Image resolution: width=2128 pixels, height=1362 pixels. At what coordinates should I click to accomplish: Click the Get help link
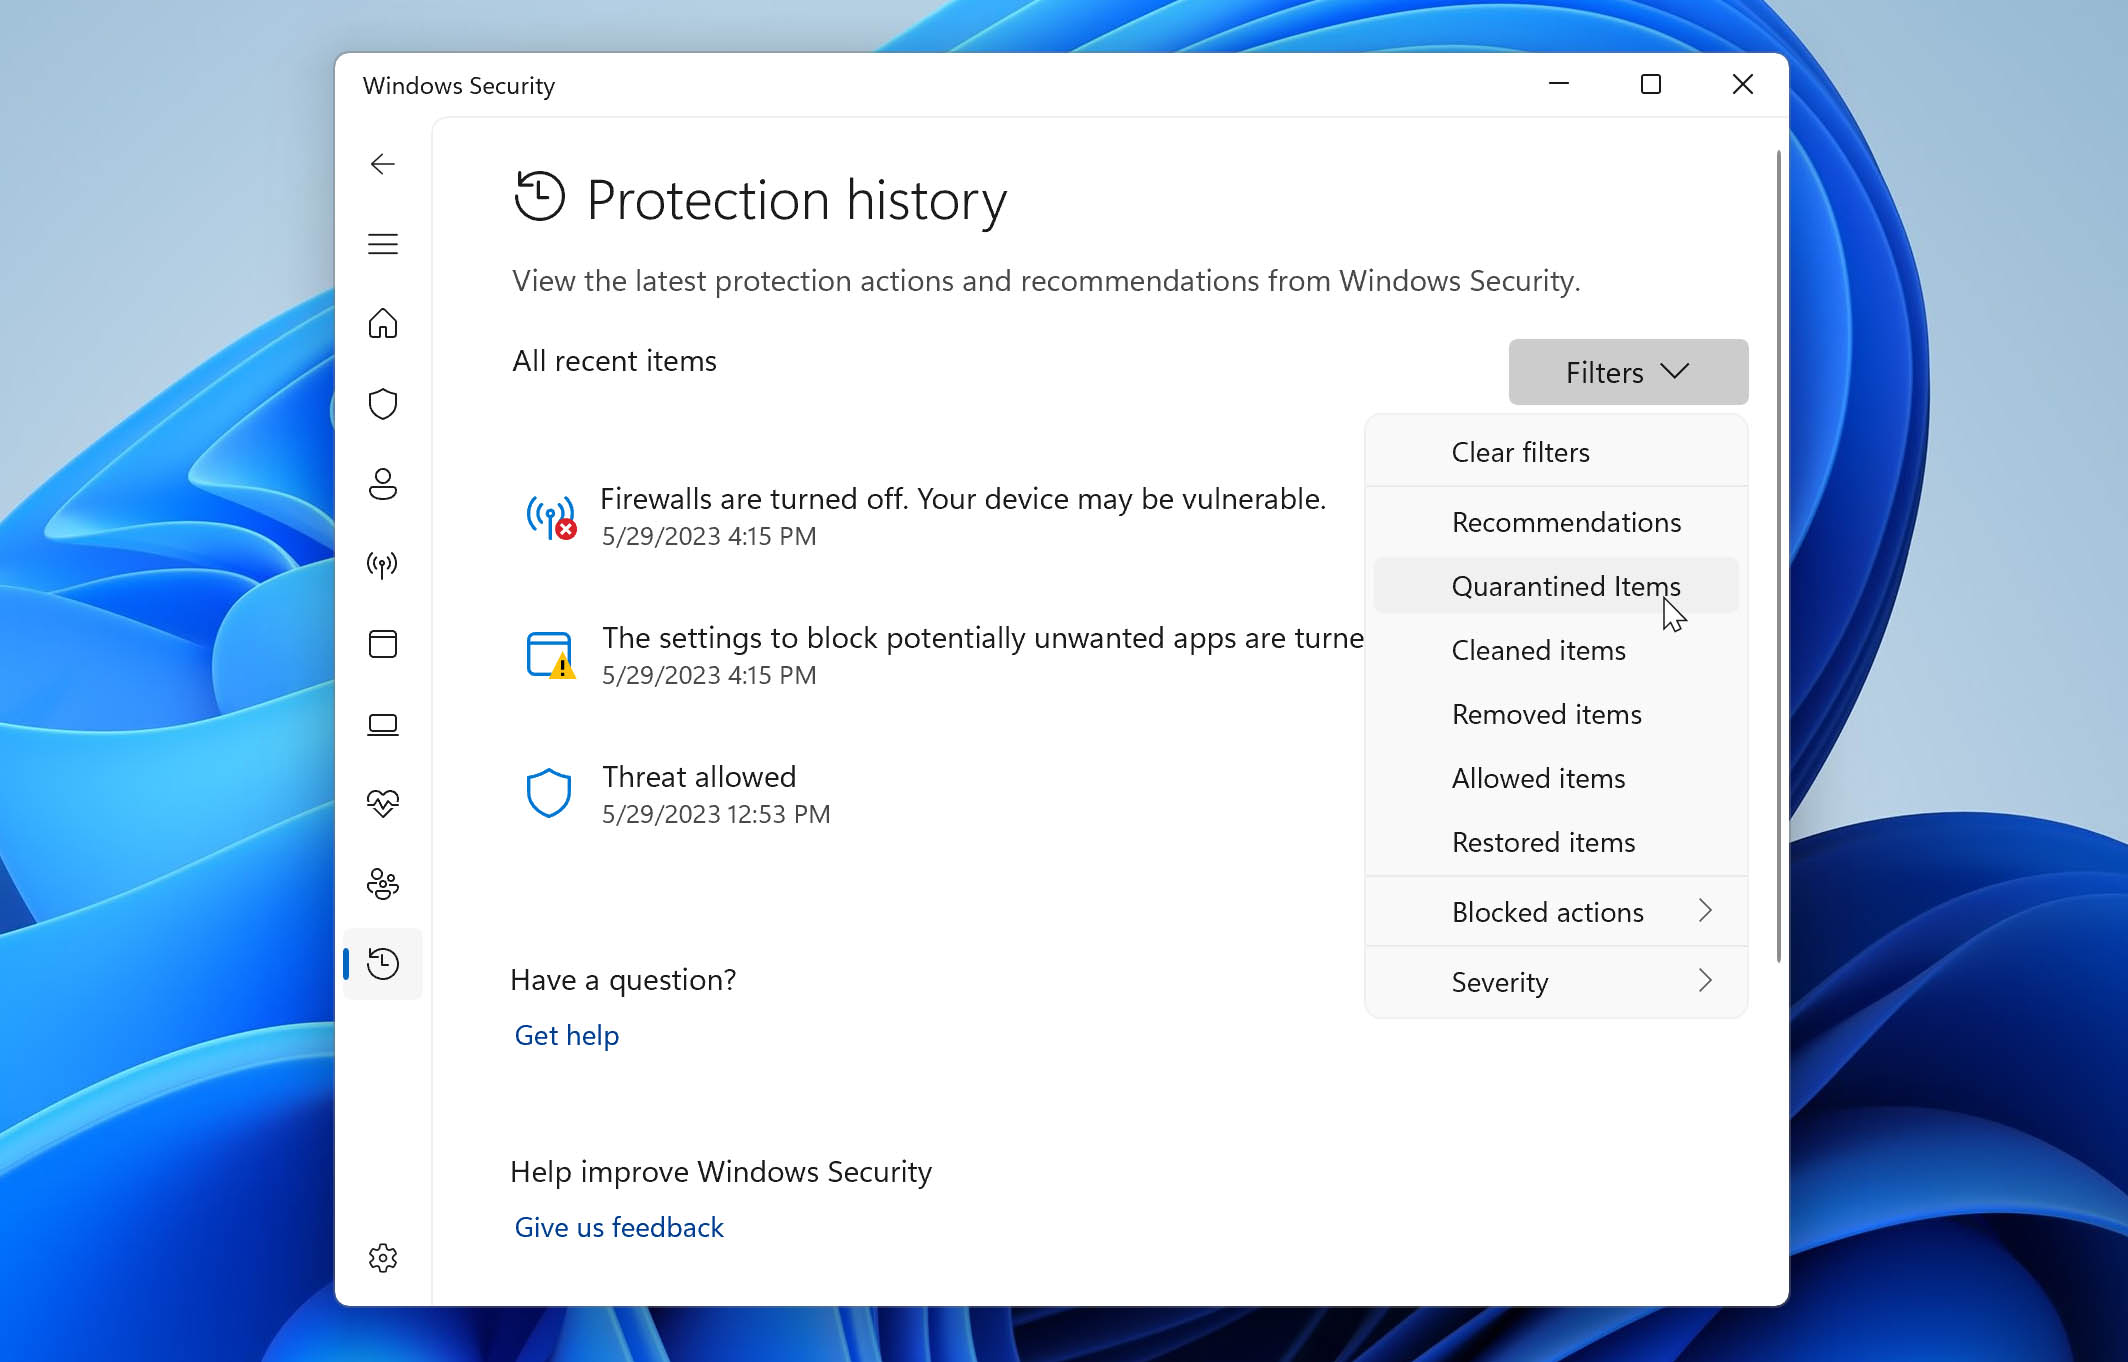point(566,1035)
